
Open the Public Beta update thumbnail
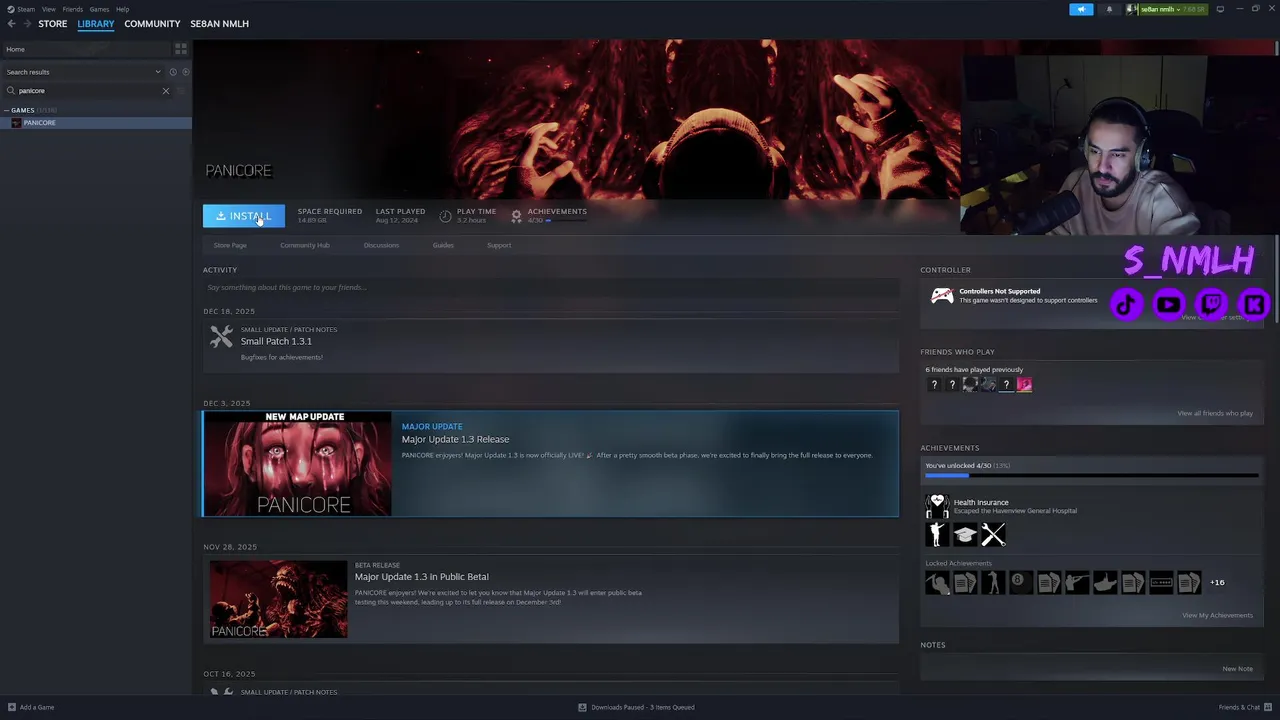click(x=279, y=599)
